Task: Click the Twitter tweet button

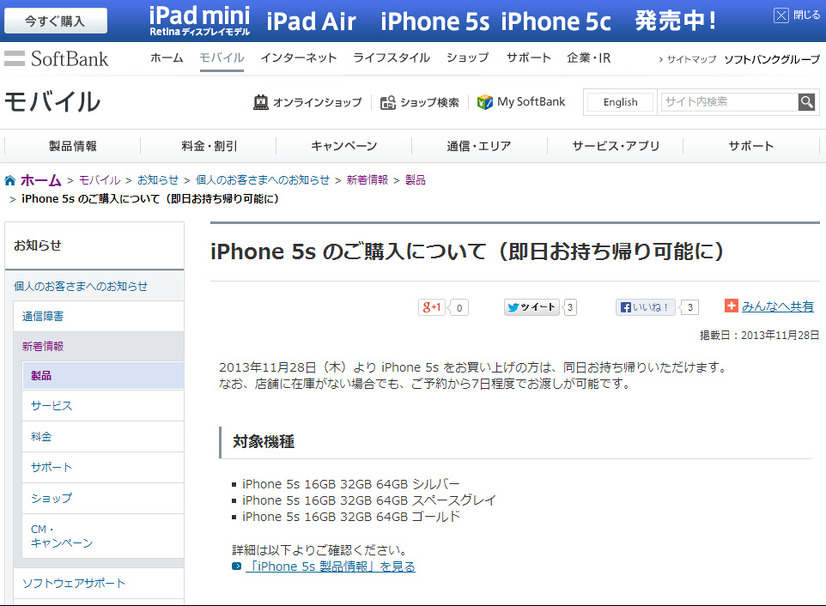Action: pos(532,307)
